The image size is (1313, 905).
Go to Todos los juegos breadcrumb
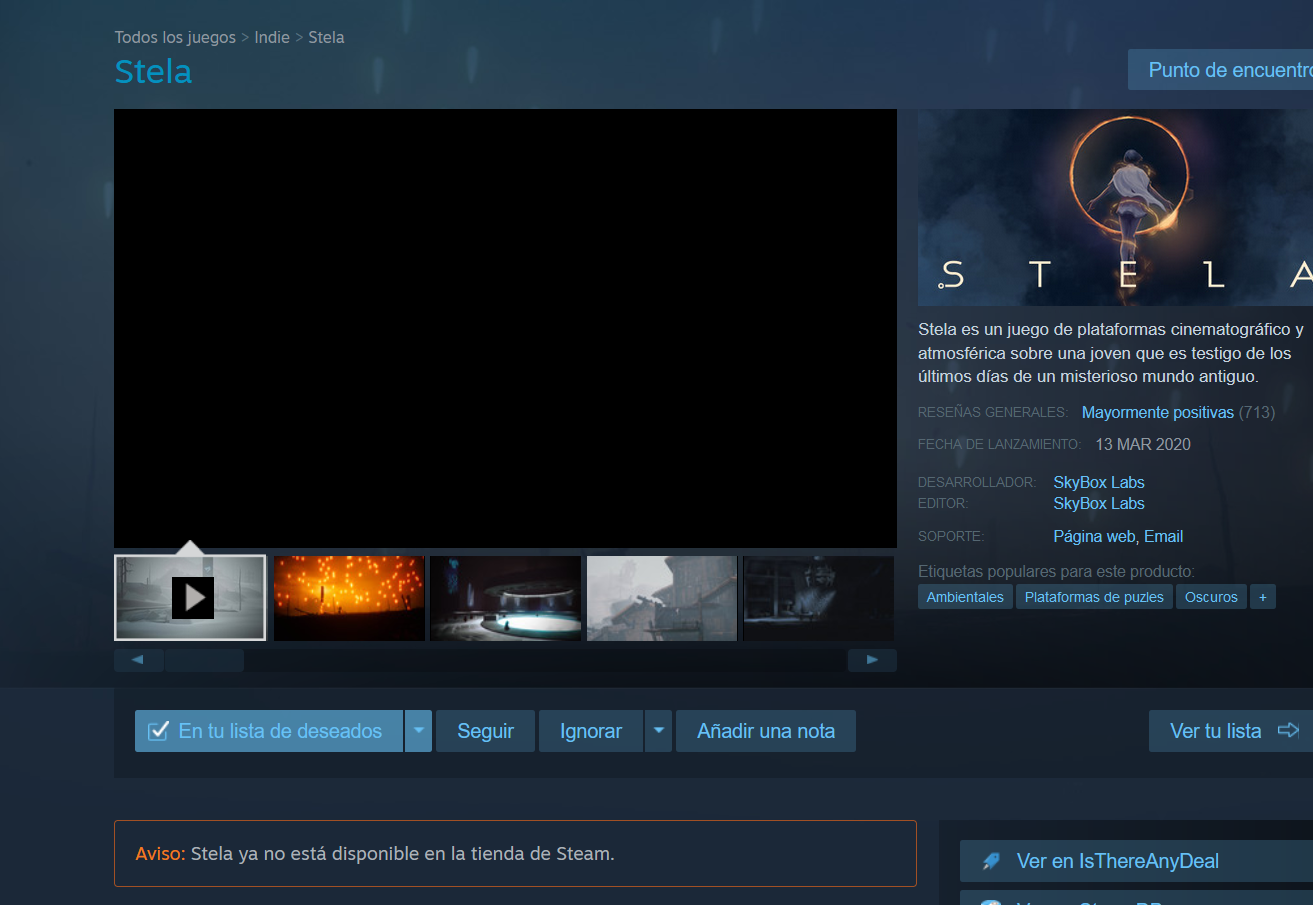(x=175, y=37)
